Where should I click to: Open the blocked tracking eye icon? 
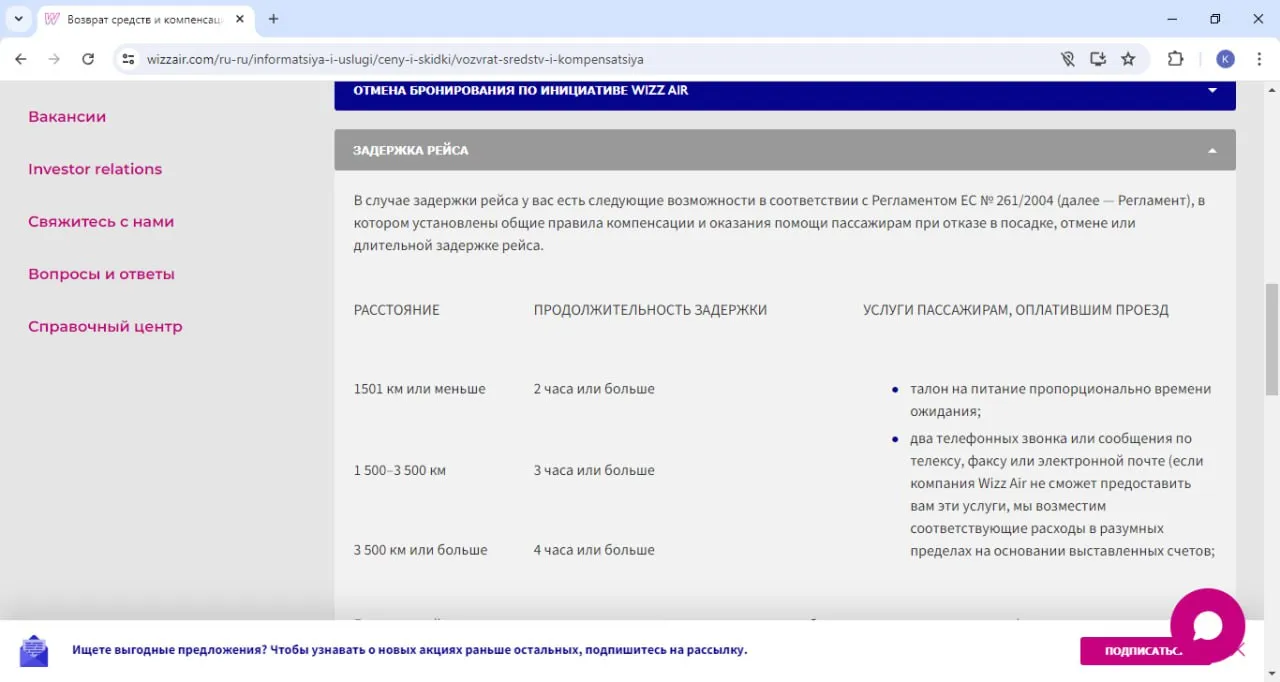coord(1067,59)
